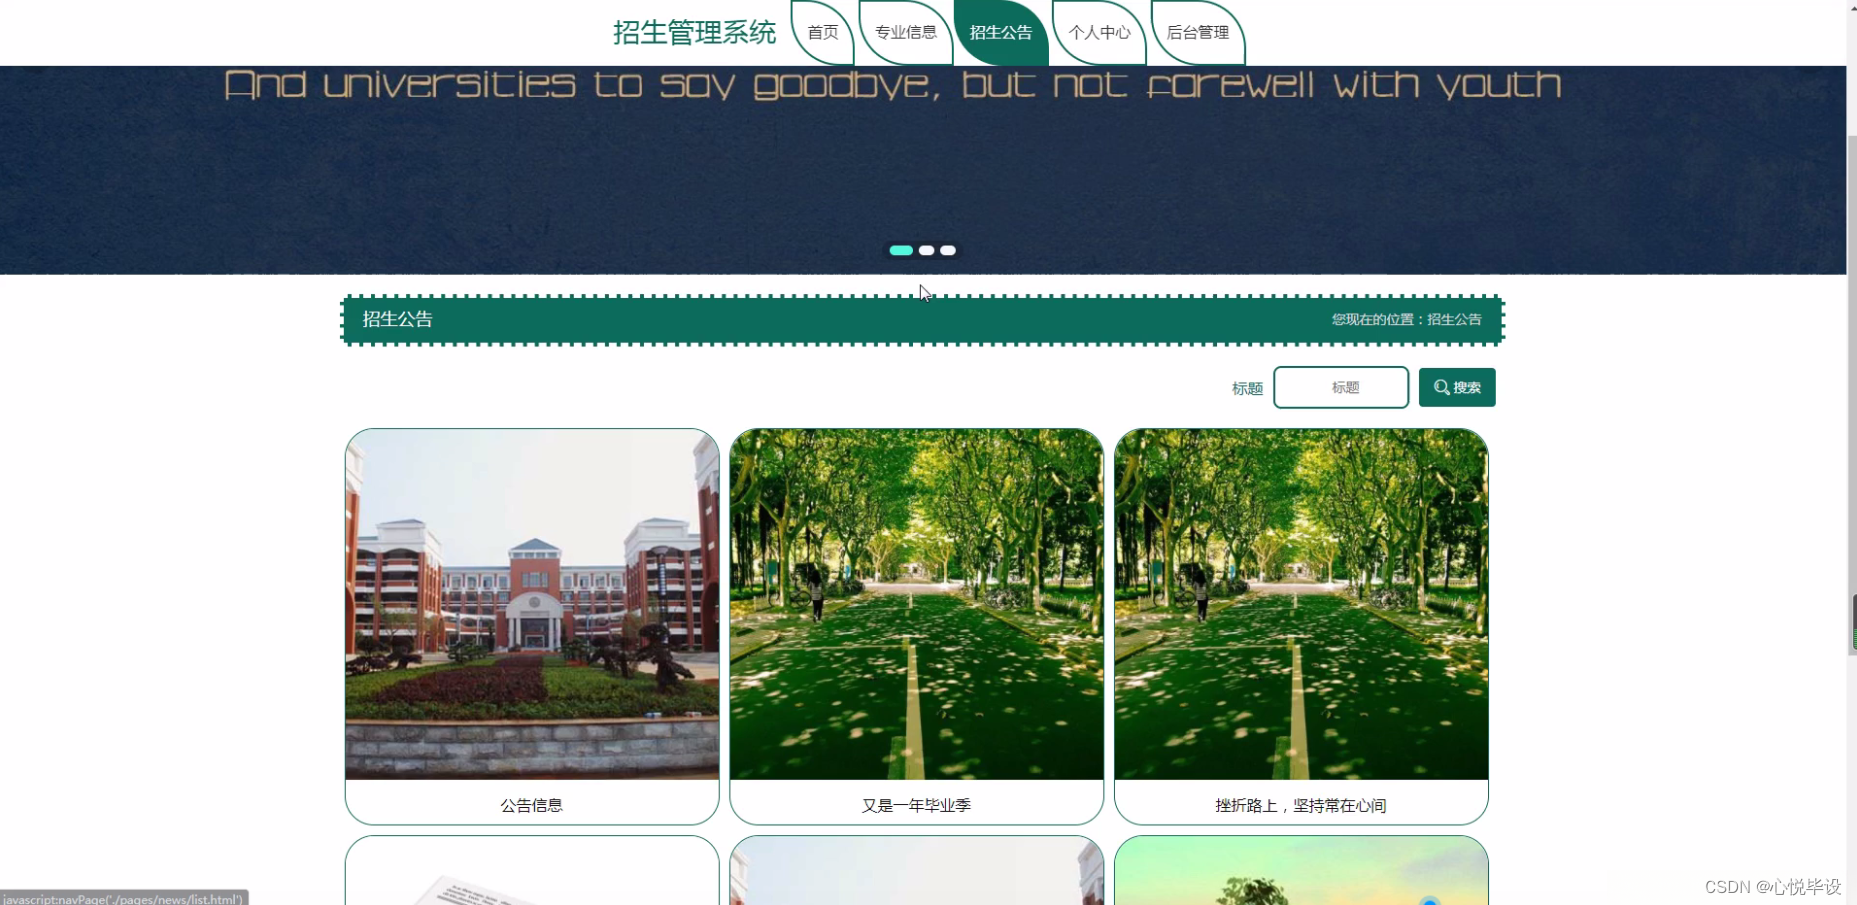The height and width of the screenshot is (905, 1857).
Task: Open the second-row middle card with building image
Action: pos(917,871)
